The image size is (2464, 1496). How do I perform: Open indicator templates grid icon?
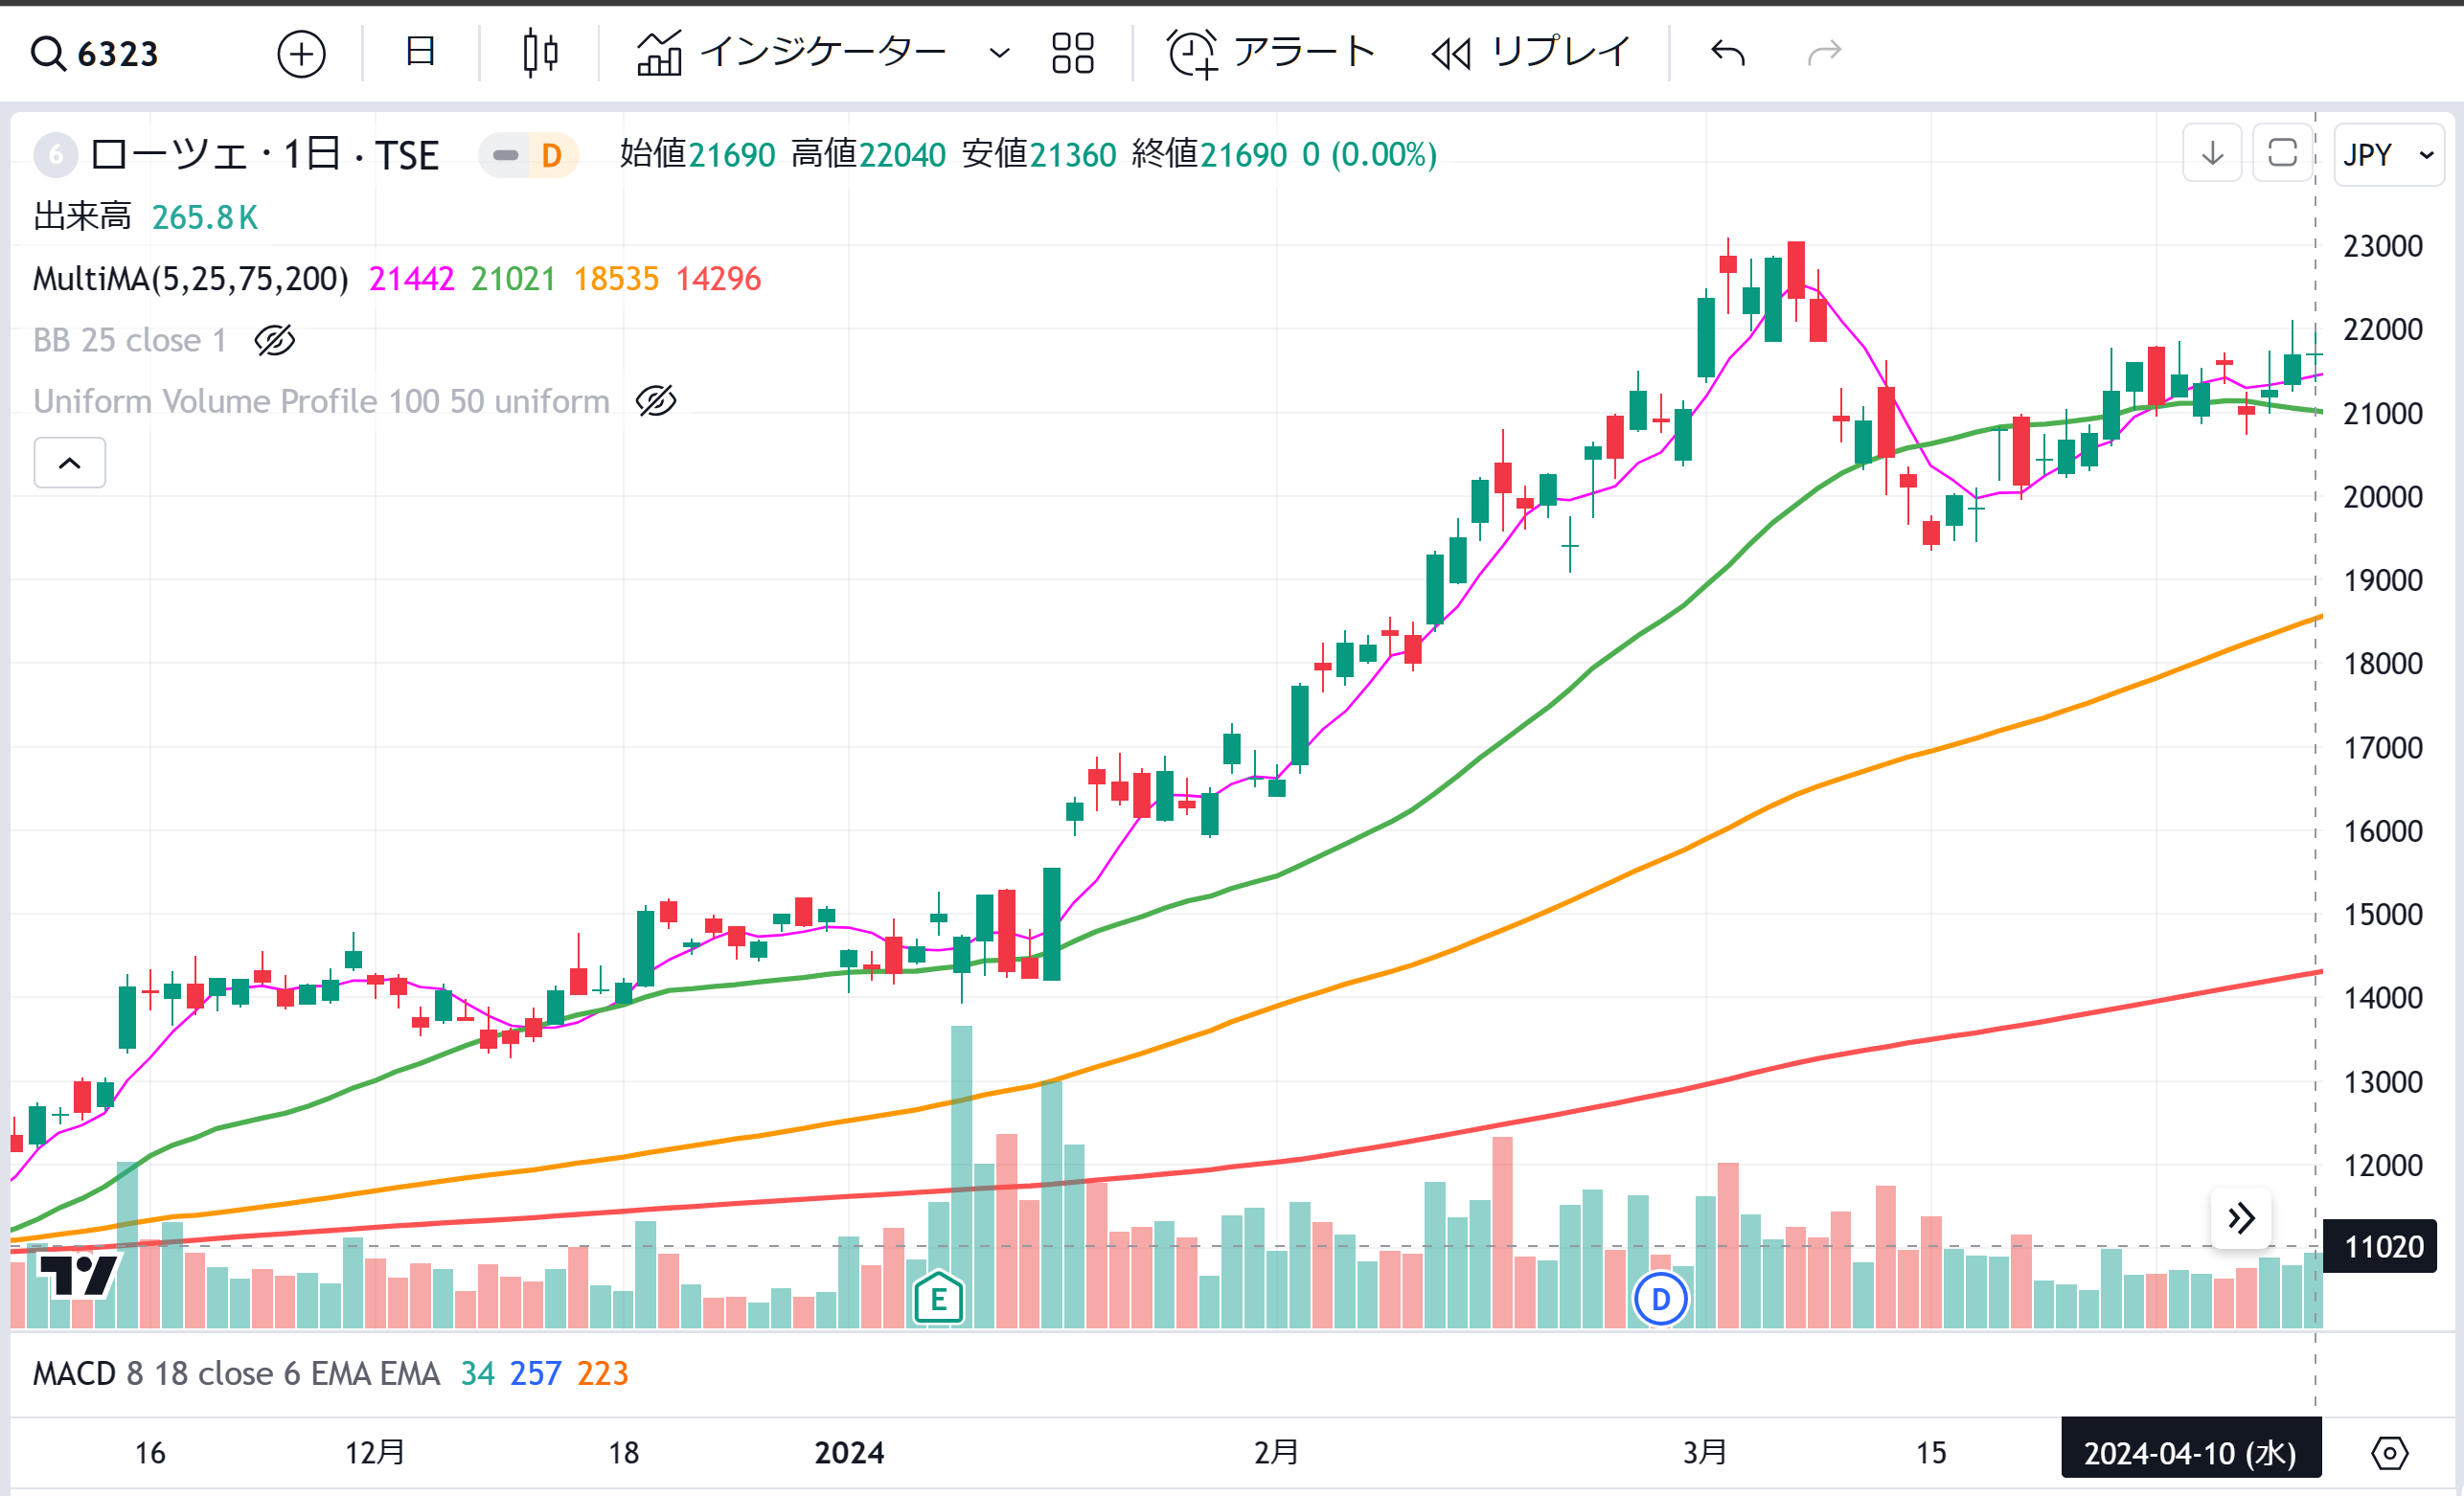1073,52
